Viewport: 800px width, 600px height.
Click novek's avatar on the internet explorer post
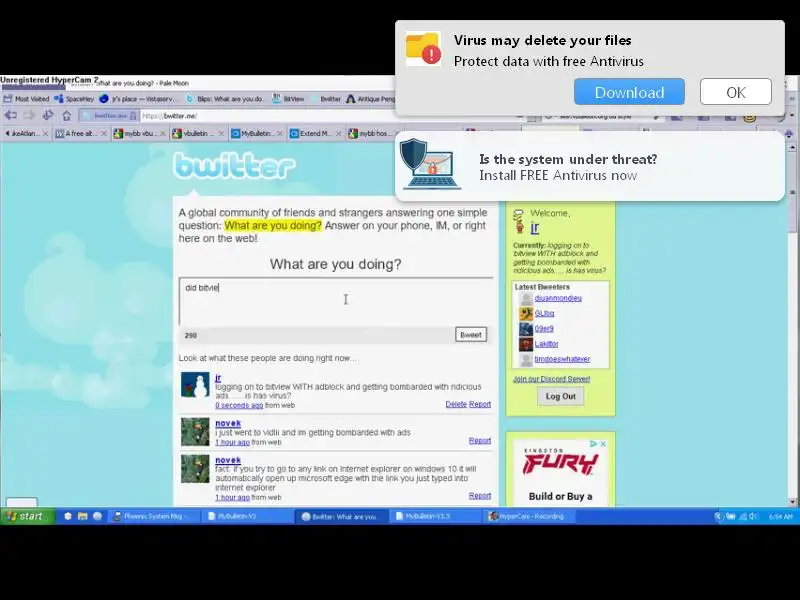[x=195, y=469]
